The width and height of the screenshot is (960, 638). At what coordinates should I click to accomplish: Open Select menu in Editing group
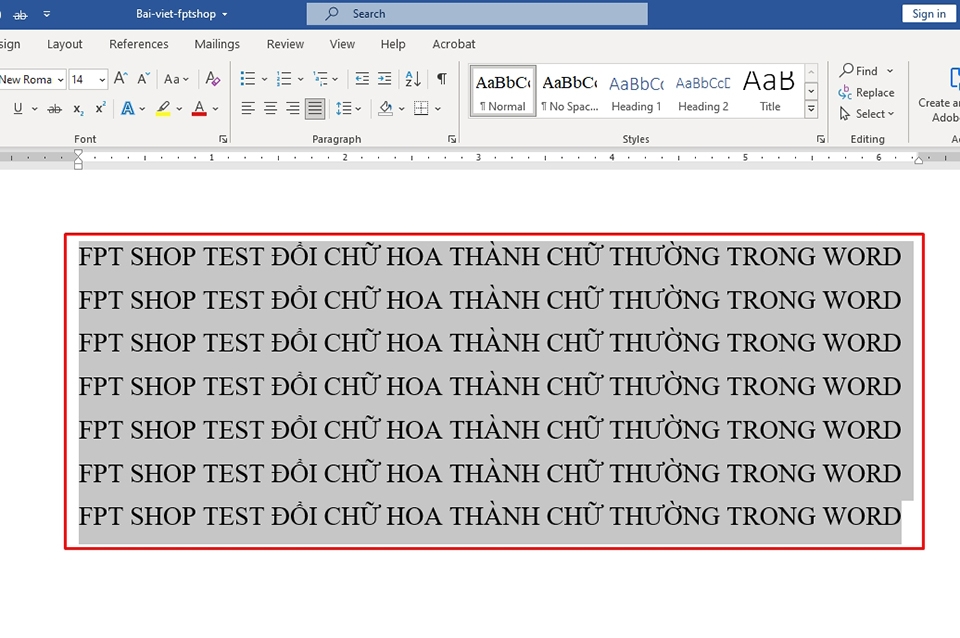(866, 114)
